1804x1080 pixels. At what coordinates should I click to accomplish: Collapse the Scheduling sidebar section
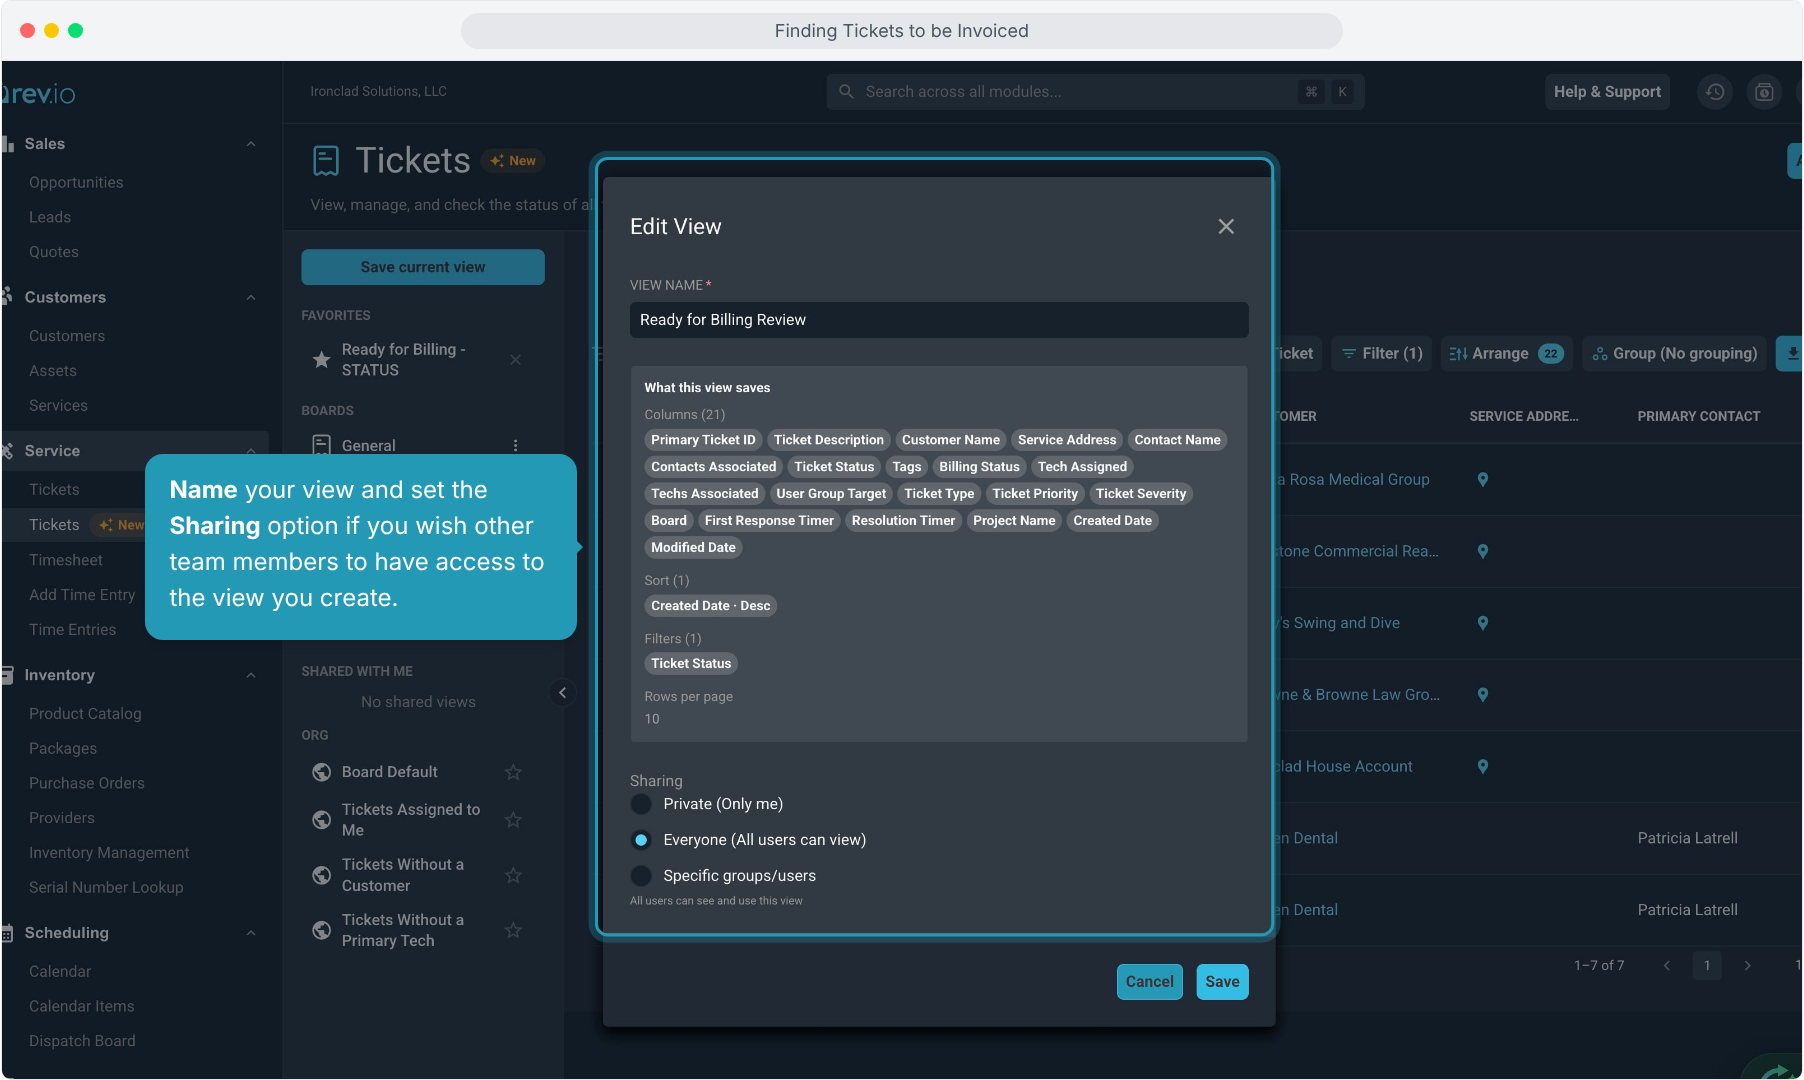(251, 933)
